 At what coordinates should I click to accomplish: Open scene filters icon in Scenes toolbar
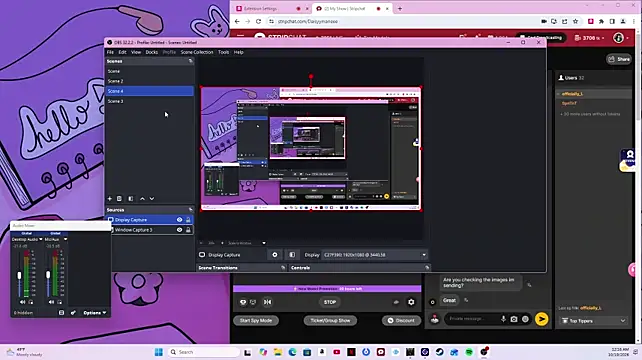click(131, 199)
